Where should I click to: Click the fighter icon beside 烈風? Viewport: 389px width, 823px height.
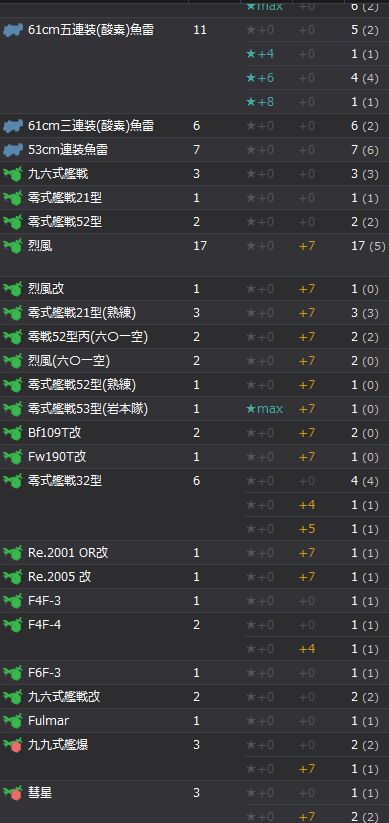(x=13, y=246)
